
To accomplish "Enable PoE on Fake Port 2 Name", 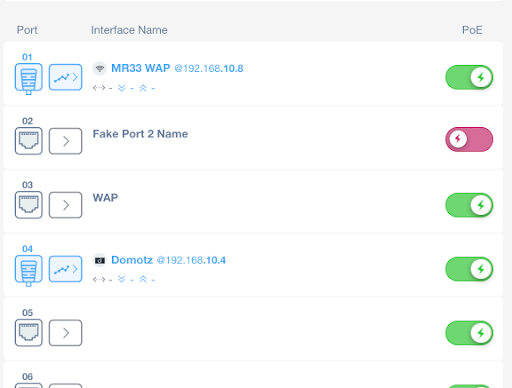I will 469,139.
